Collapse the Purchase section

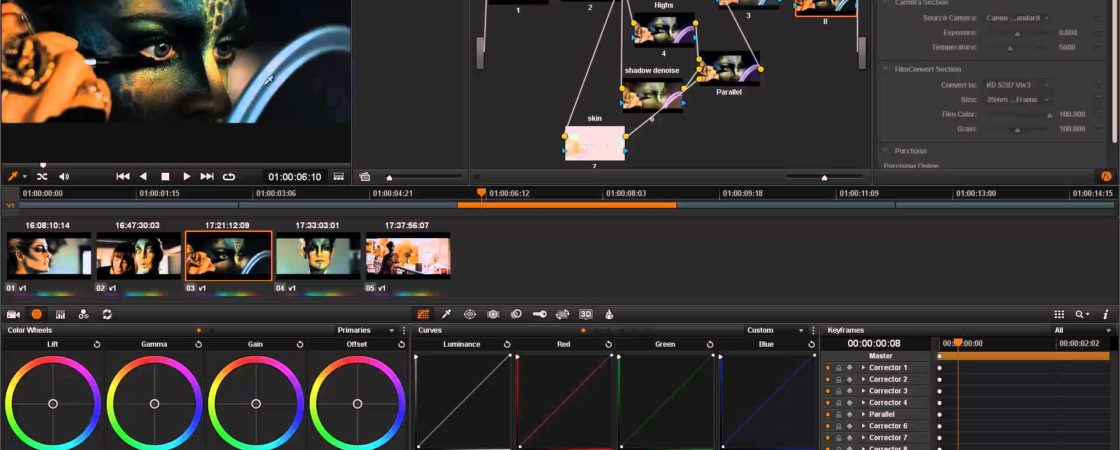coord(886,151)
